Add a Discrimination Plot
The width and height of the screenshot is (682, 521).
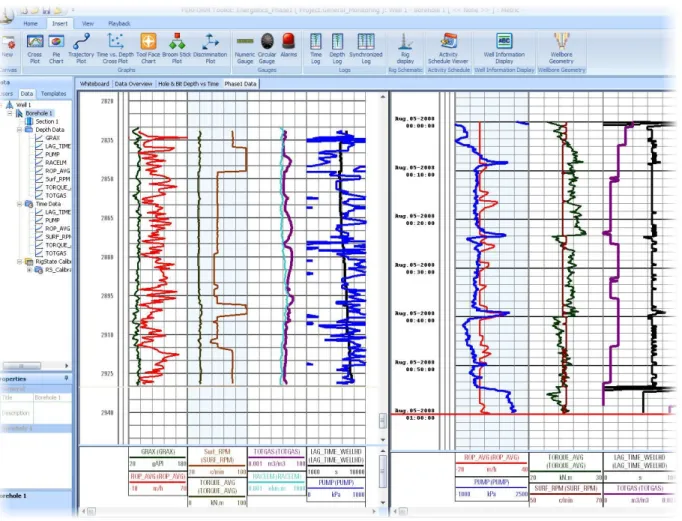pos(210,48)
